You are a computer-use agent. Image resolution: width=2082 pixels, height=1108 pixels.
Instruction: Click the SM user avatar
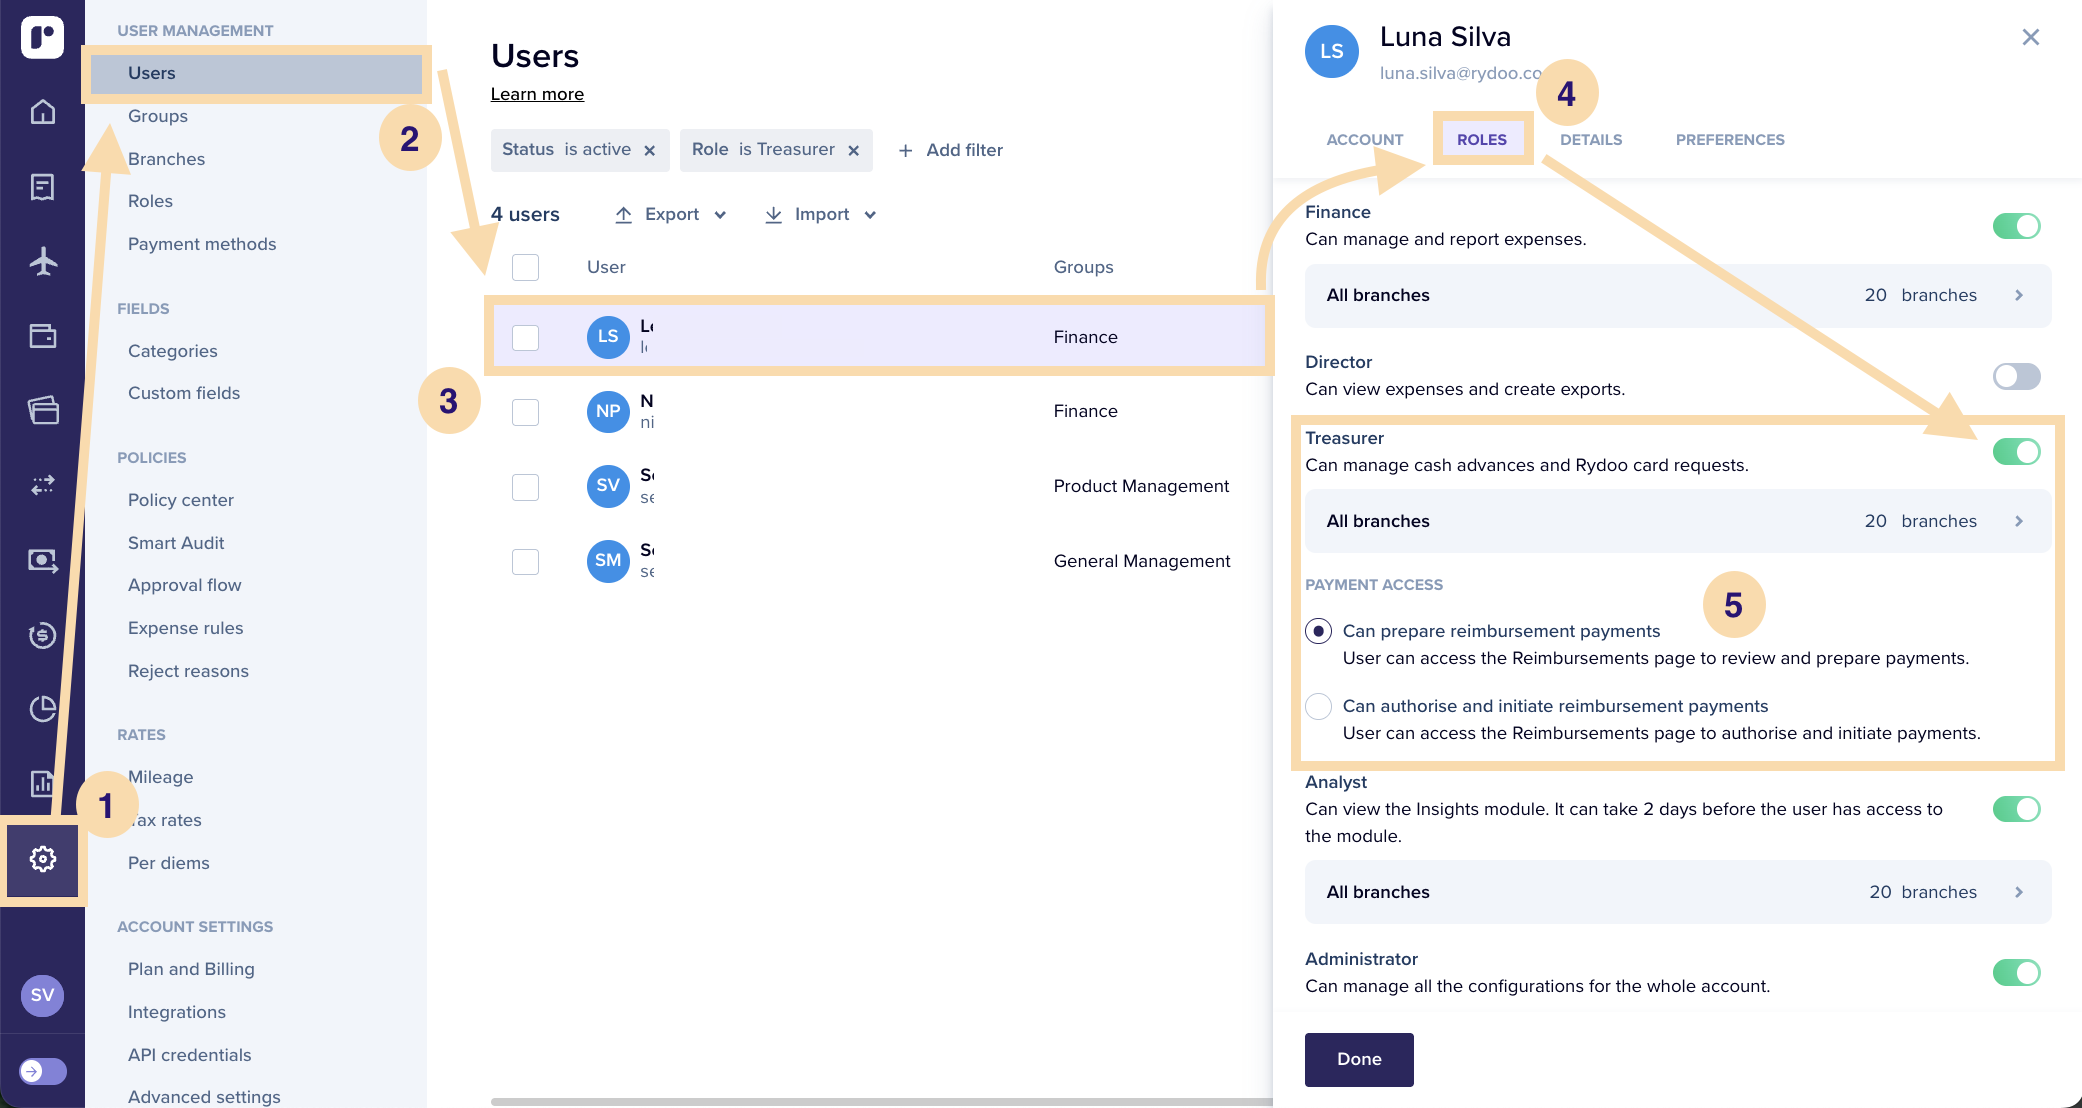(608, 560)
